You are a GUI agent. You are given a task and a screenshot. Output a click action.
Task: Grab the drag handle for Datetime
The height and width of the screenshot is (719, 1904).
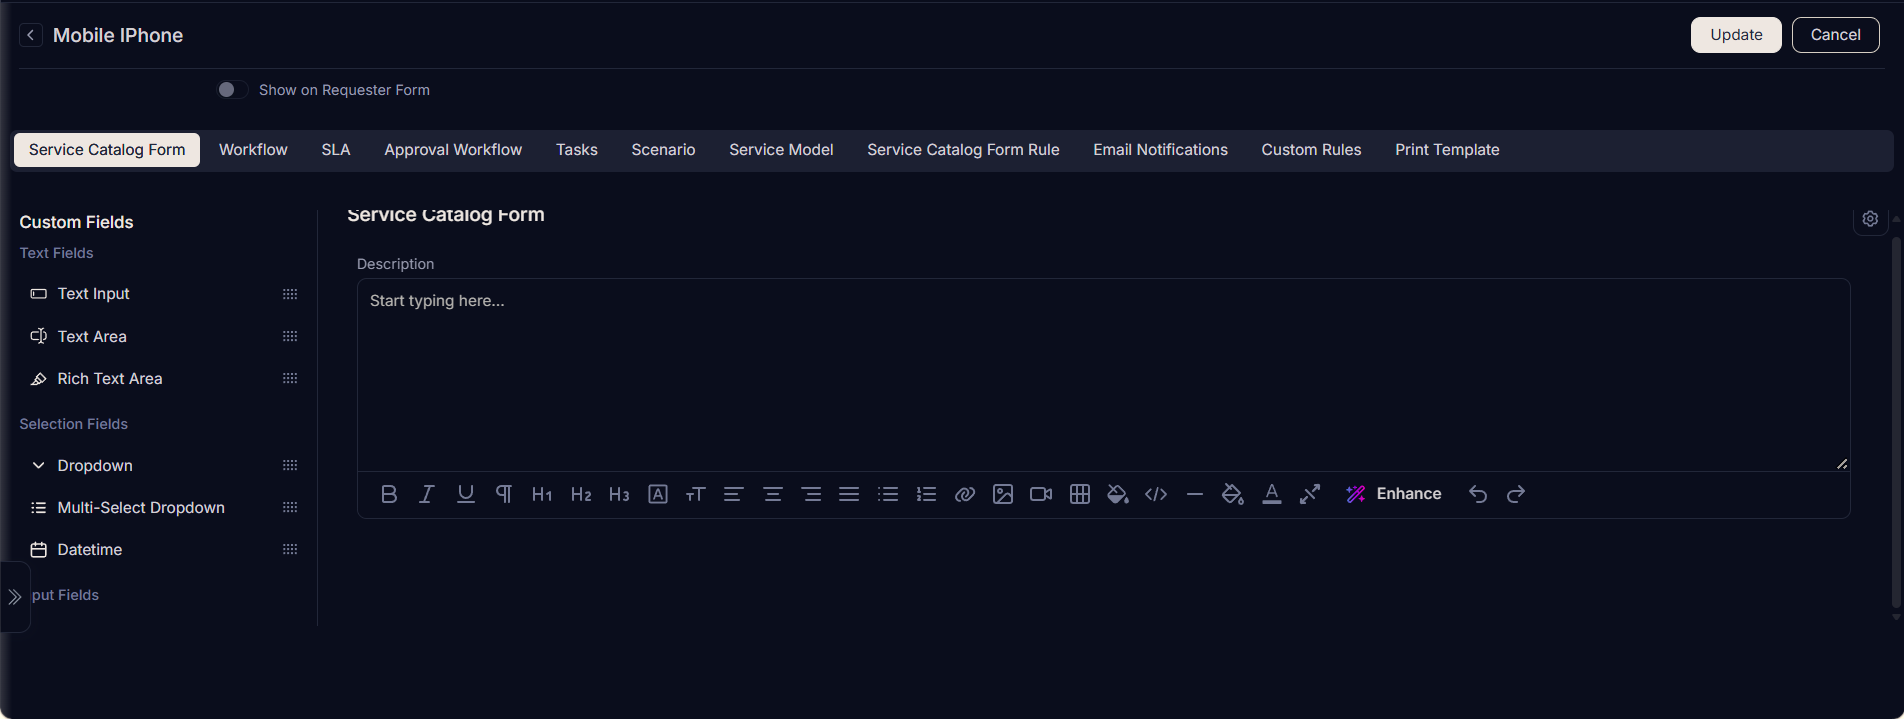click(x=290, y=550)
